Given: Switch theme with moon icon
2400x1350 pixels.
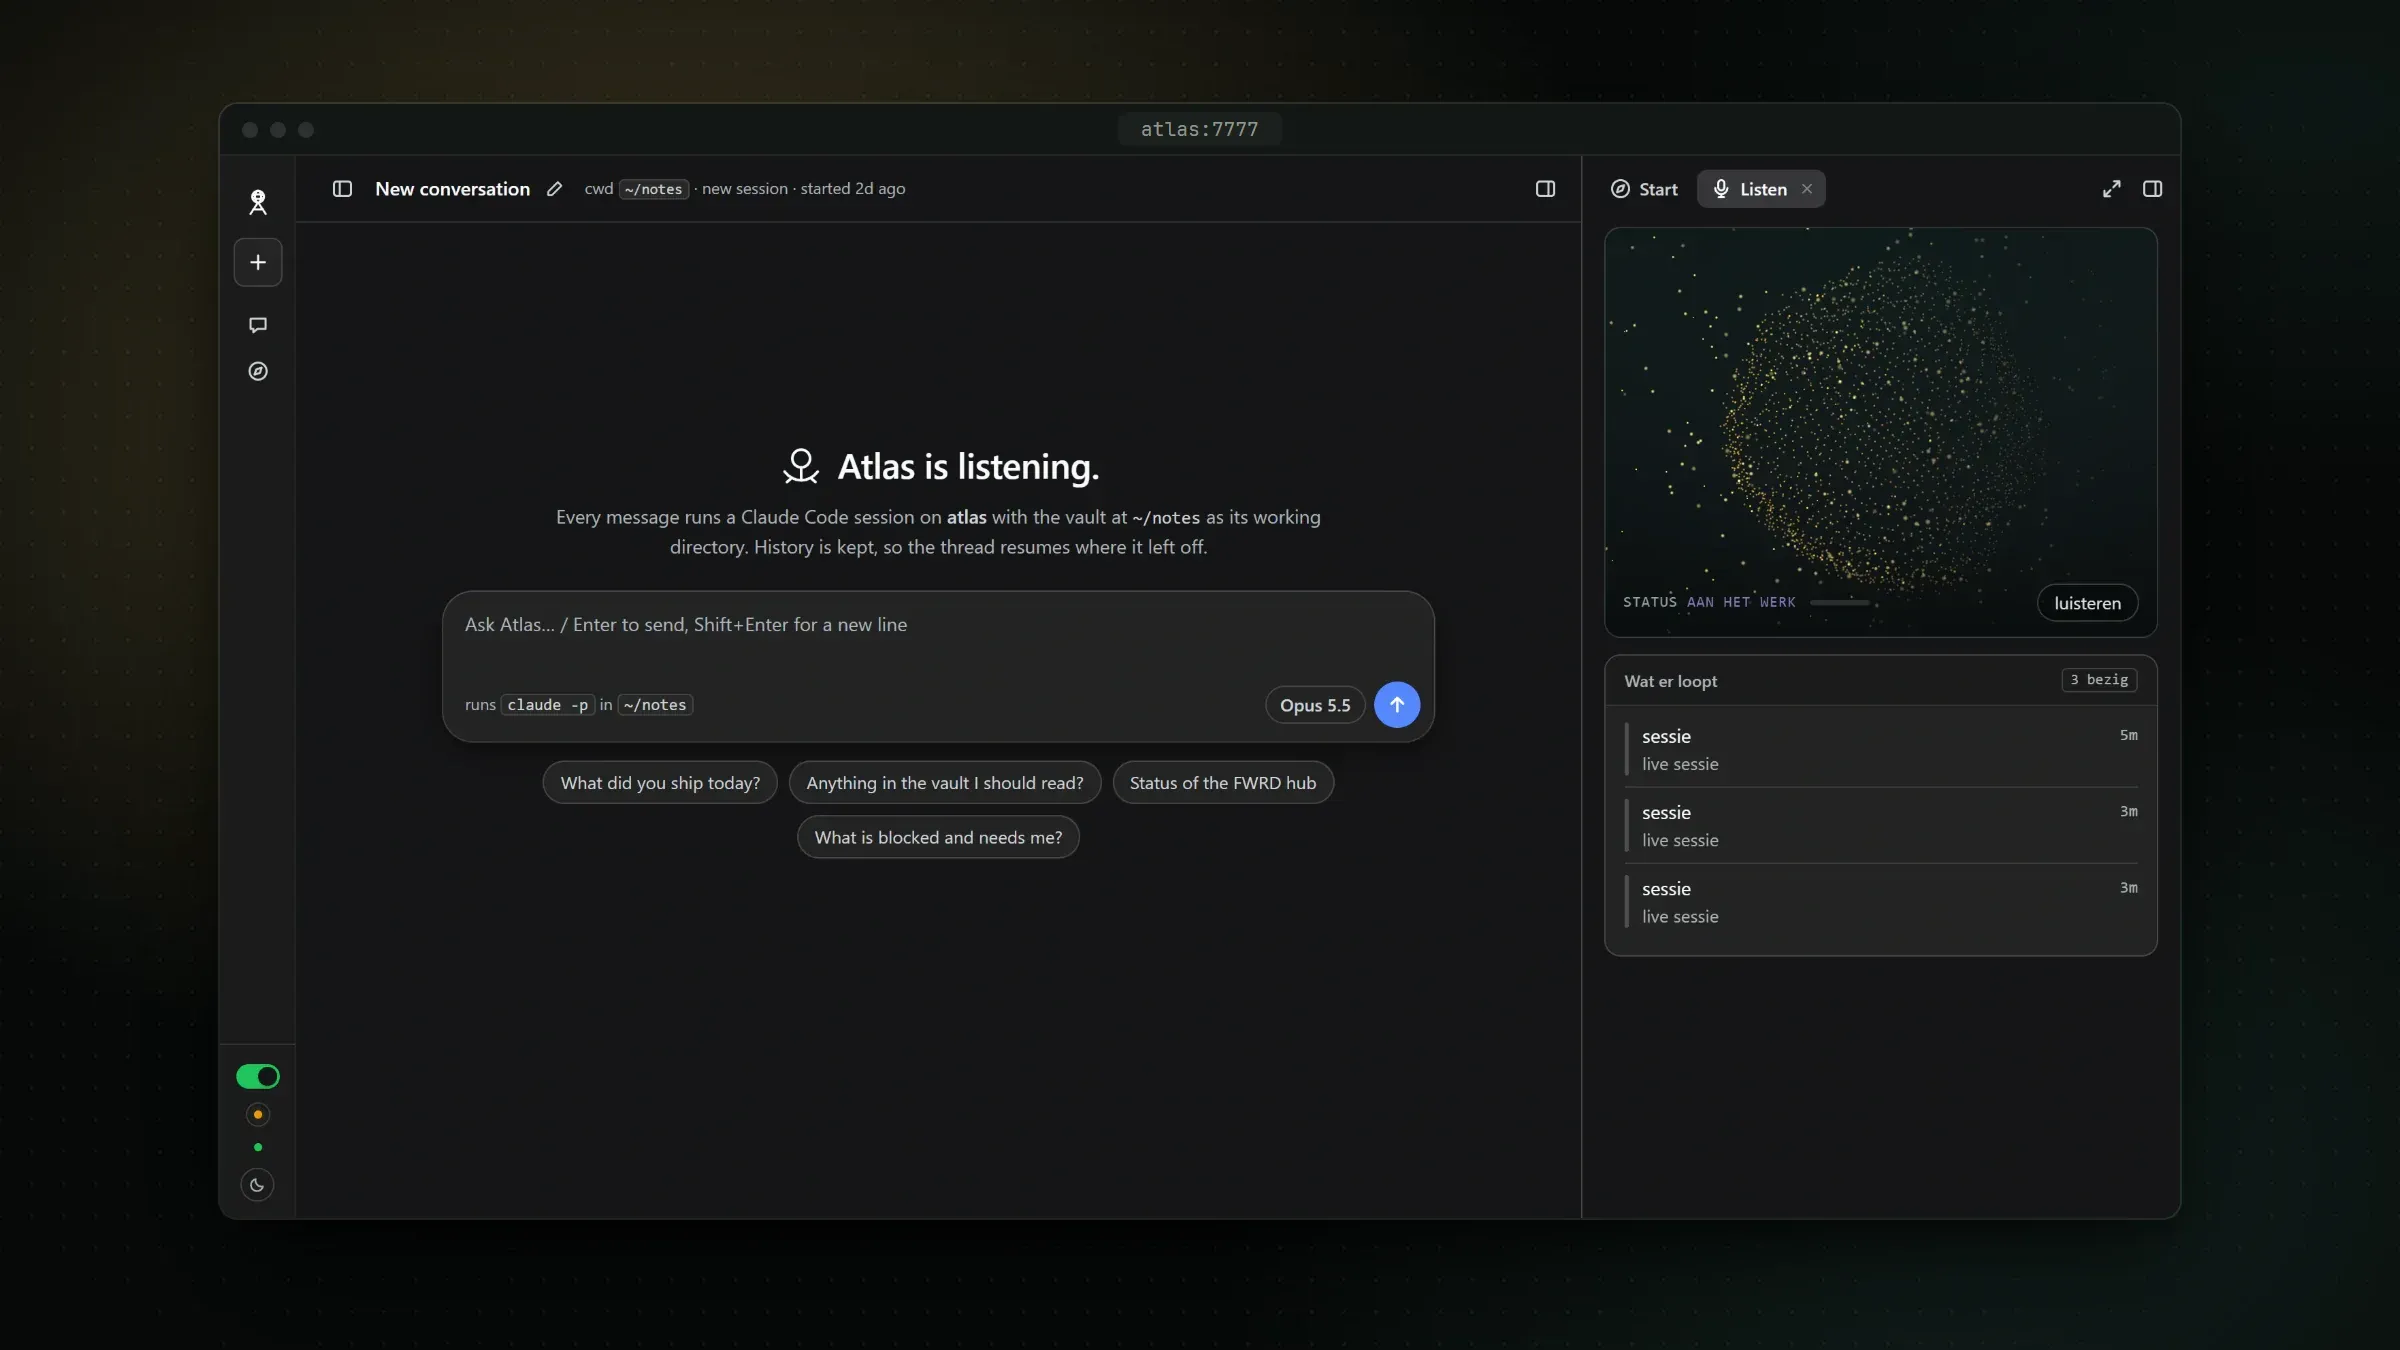Looking at the screenshot, I should click(x=258, y=1185).
